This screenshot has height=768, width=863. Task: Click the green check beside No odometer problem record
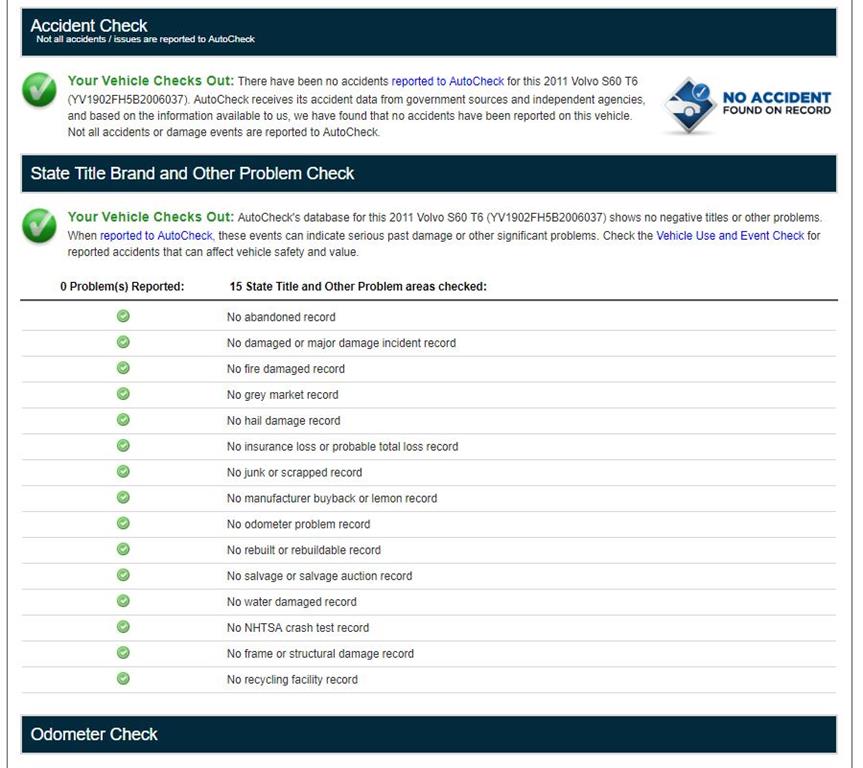[123, 523]
